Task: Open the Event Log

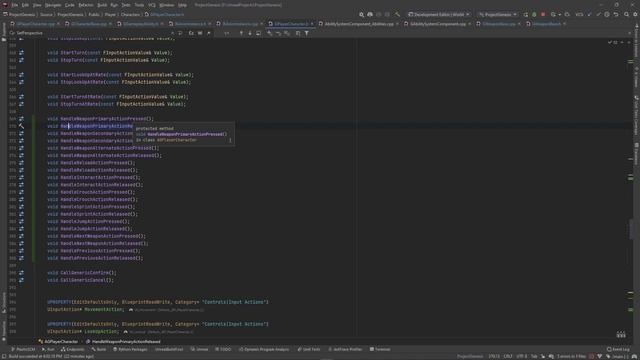Action: click(618, 349)
